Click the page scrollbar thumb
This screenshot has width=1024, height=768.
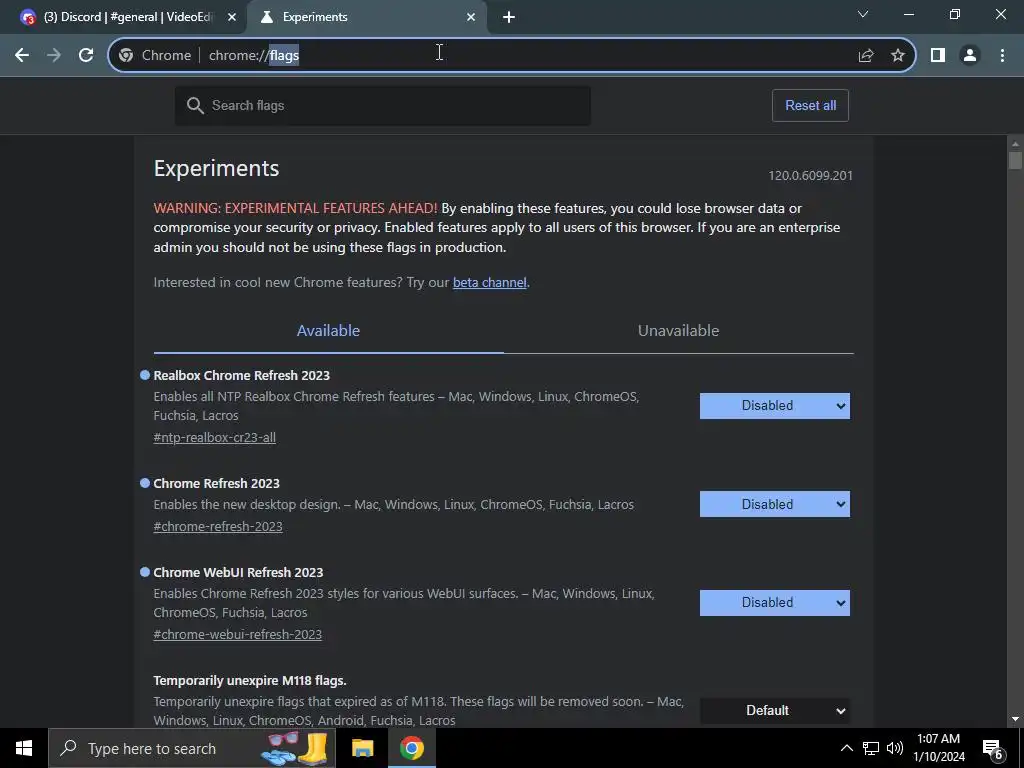[1015, 161]
